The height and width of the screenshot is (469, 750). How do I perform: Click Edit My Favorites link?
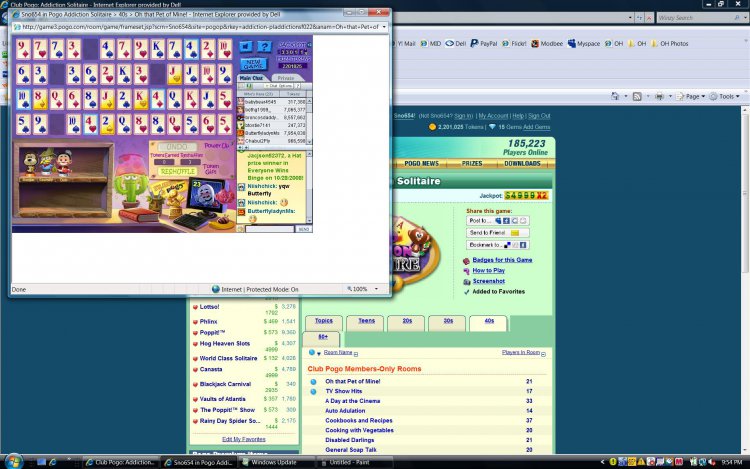pyautogui.click(x=243, y=439)
